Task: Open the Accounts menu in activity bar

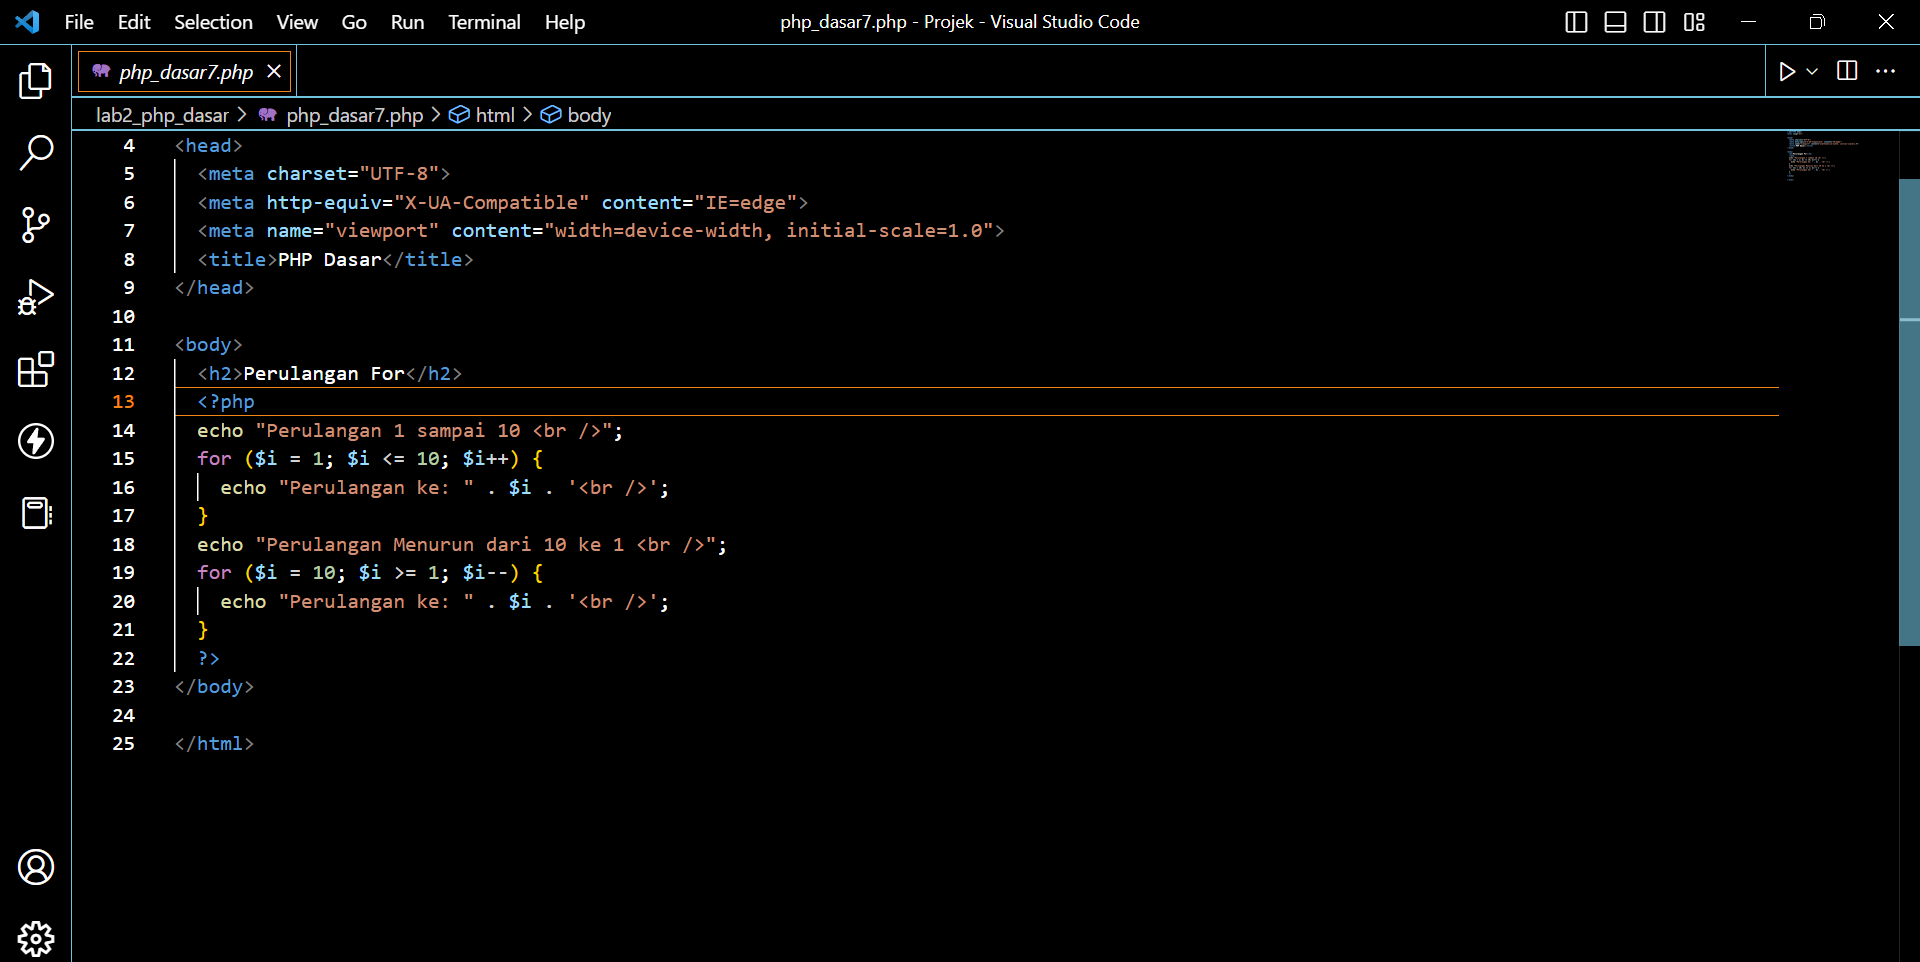Action: pos(36,867)
